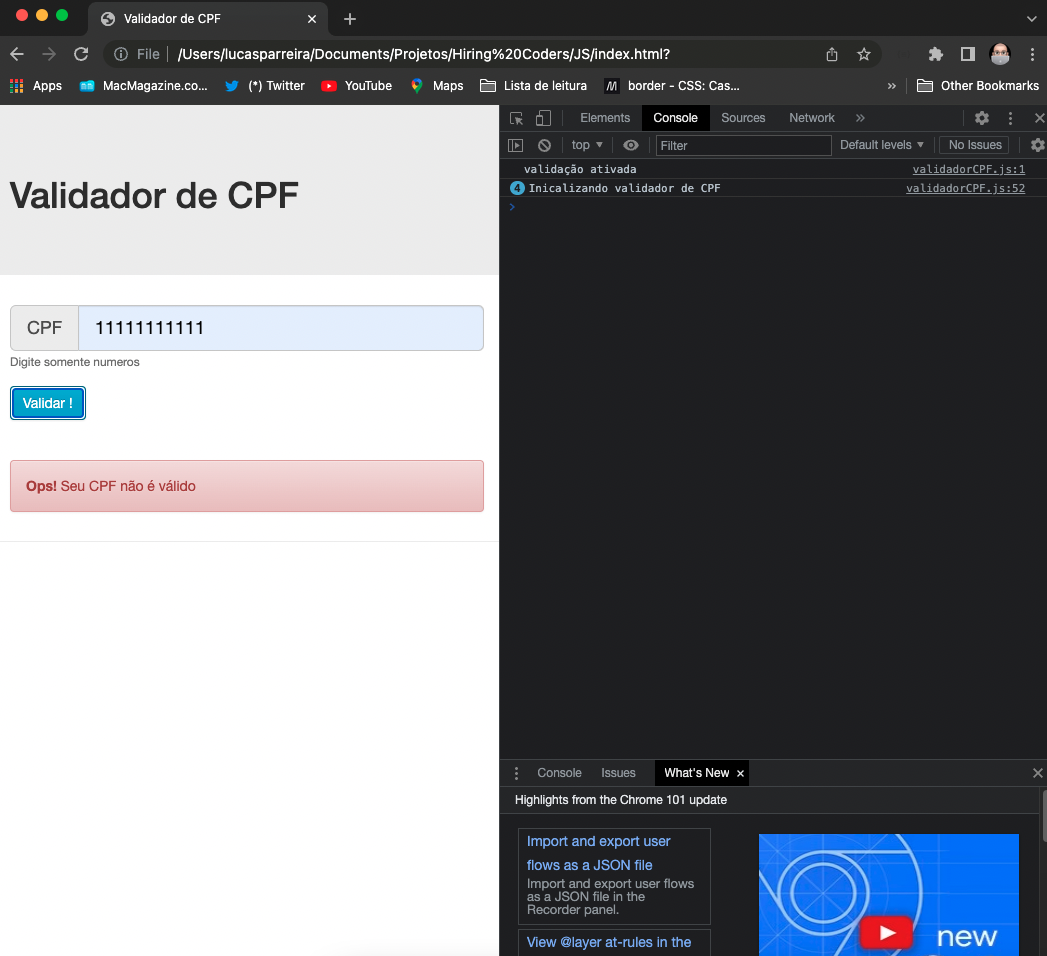Open validadorCPF.js:52 source link
This screenshot has width=1047, height=956.
pos(965,188)
